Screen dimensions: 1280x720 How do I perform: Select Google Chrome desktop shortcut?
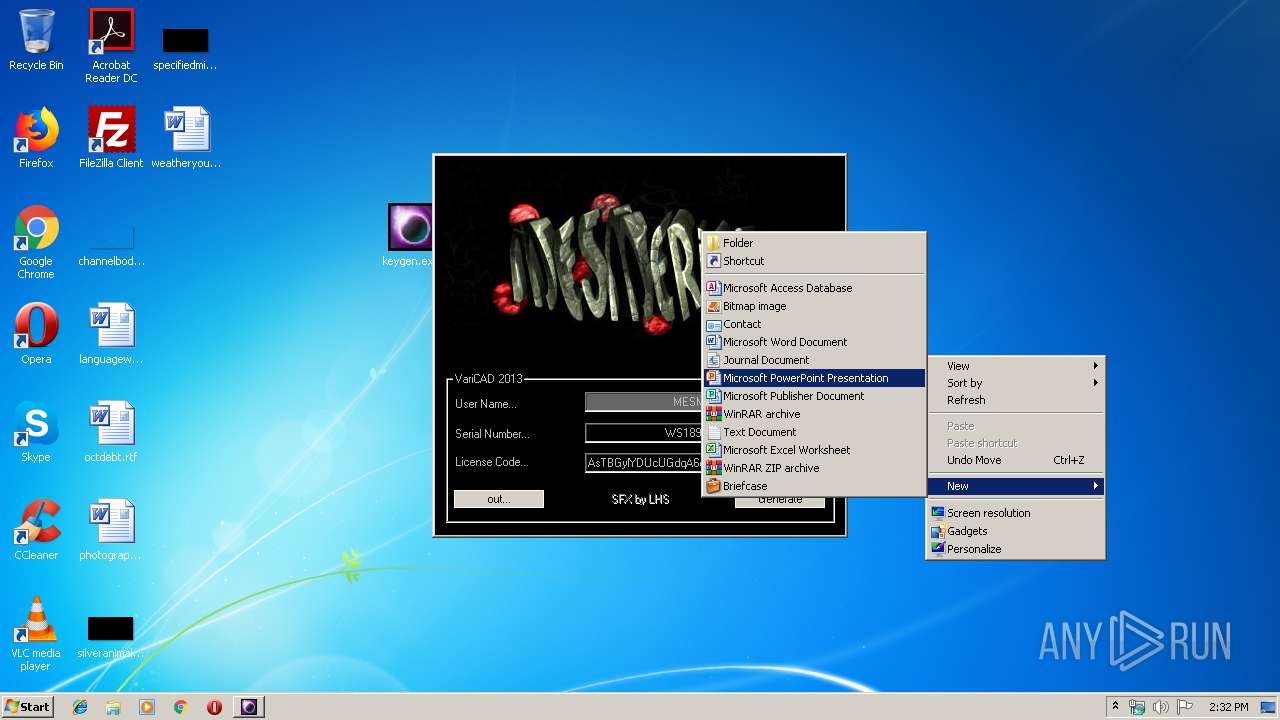tap(36, 242)
